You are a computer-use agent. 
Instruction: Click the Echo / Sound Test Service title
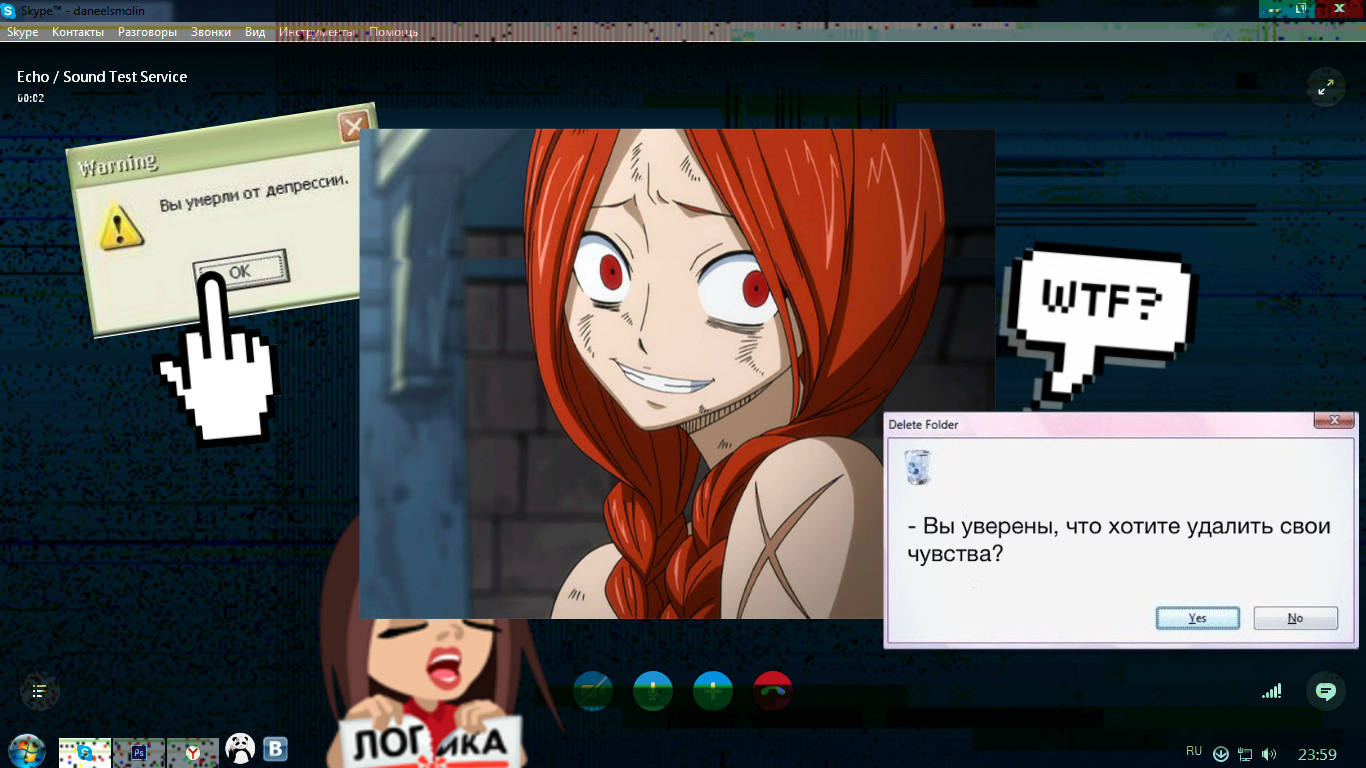[102, 77]
